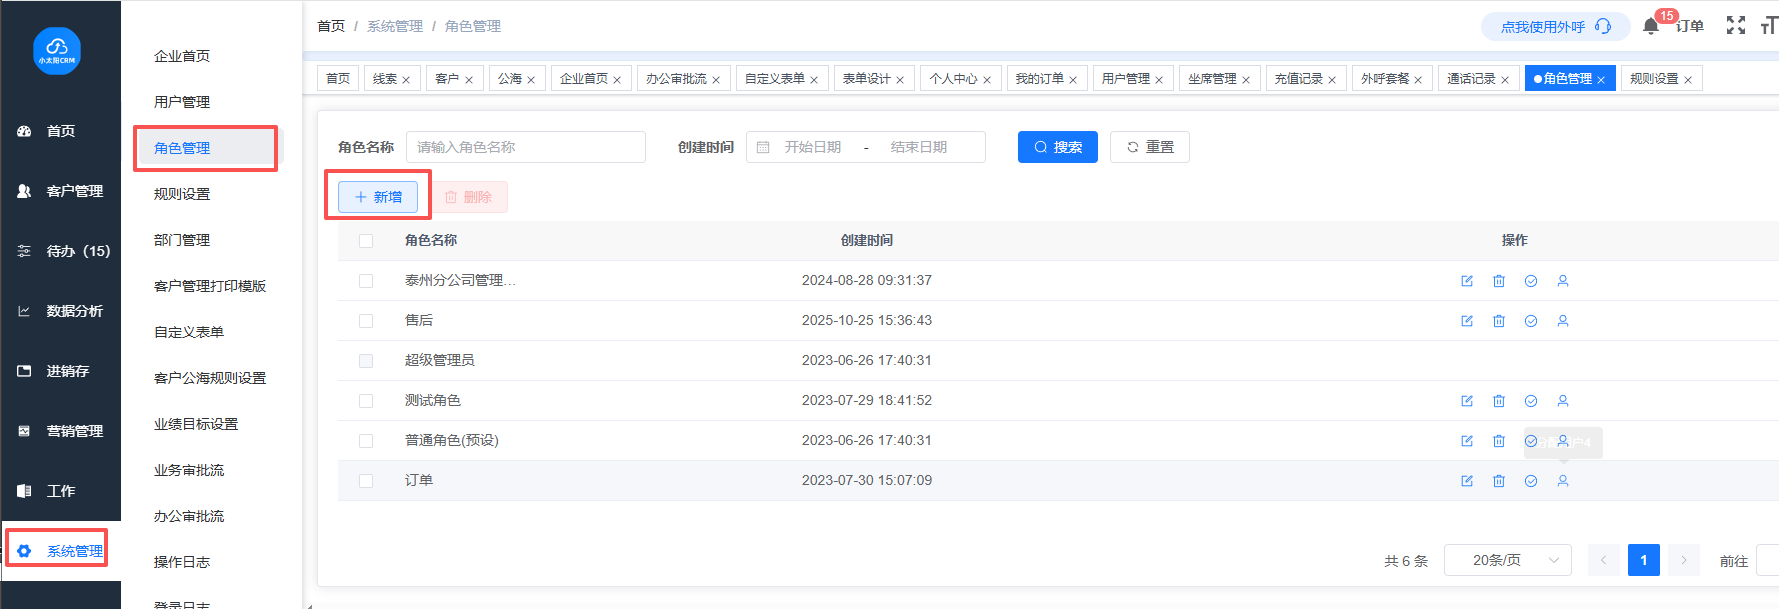Assign users to 售后 role
The image size is (1779, 609).
[1563, 321]
